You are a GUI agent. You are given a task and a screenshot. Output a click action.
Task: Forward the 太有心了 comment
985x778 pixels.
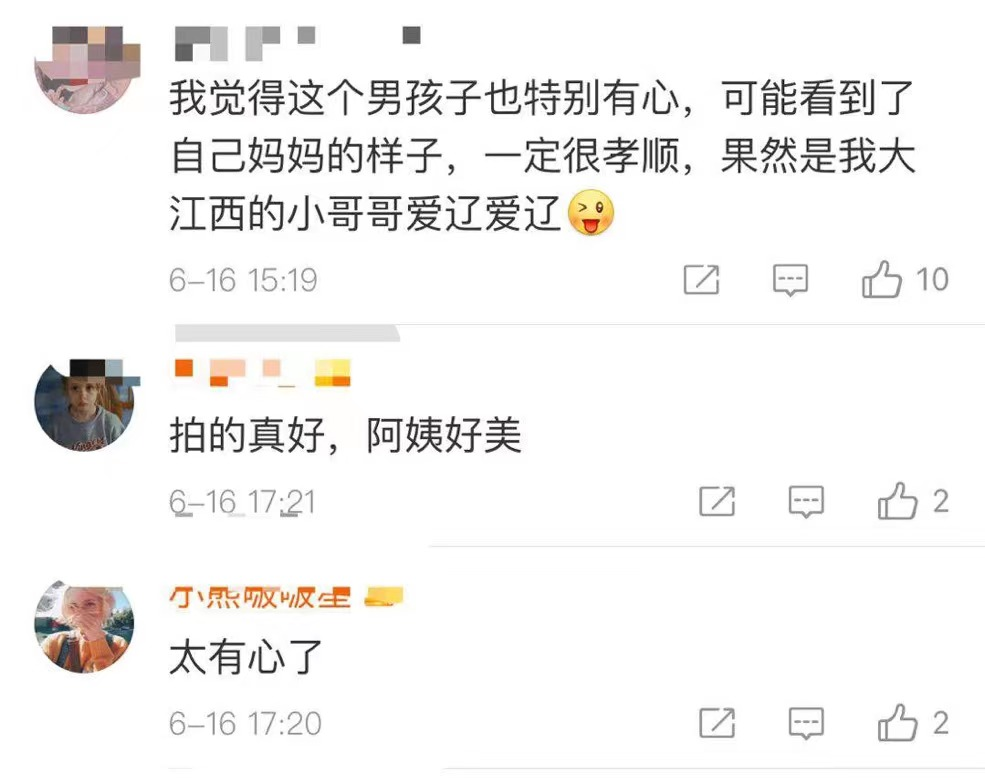tap(717, 723)
